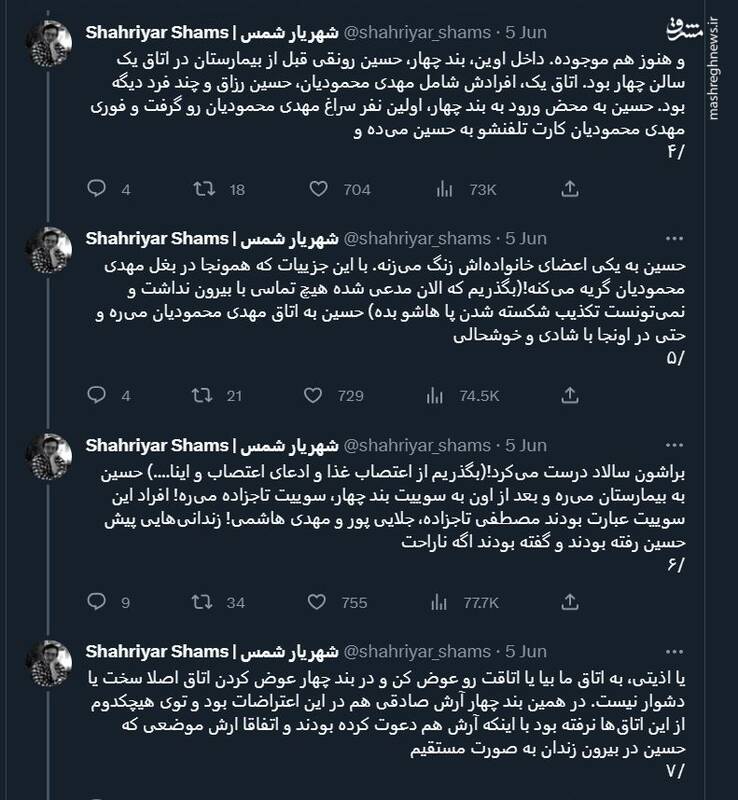
Task: View analytics showing 73K views
Action: [x=446, y=189]
